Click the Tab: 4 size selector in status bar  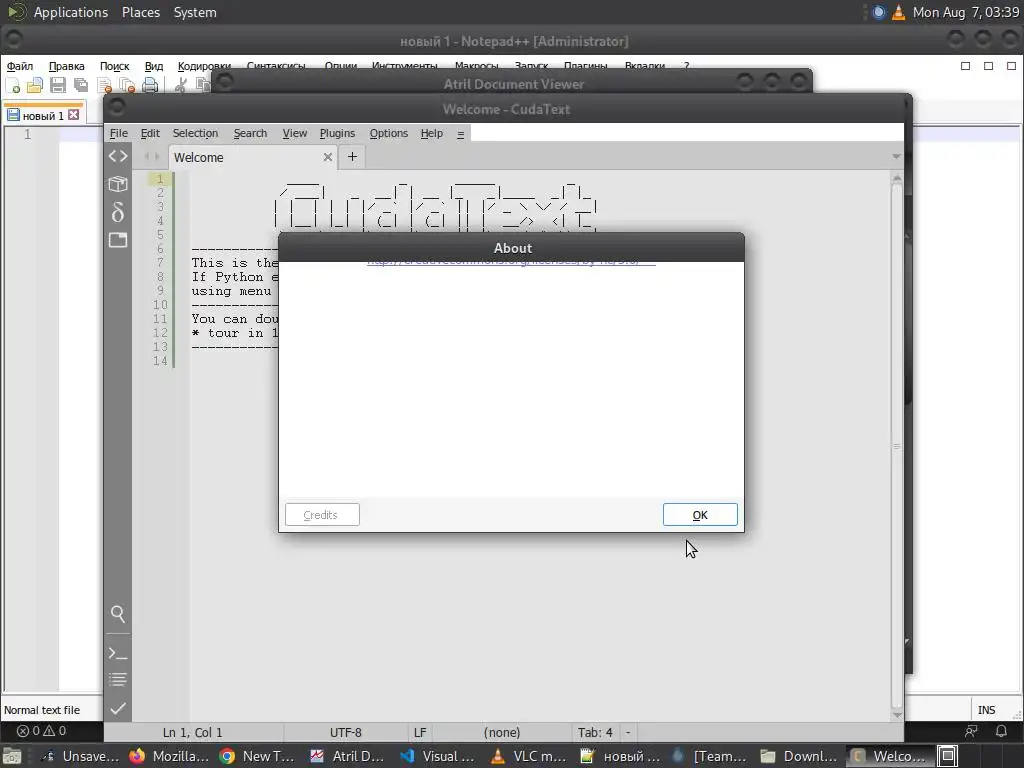[595, 733]
